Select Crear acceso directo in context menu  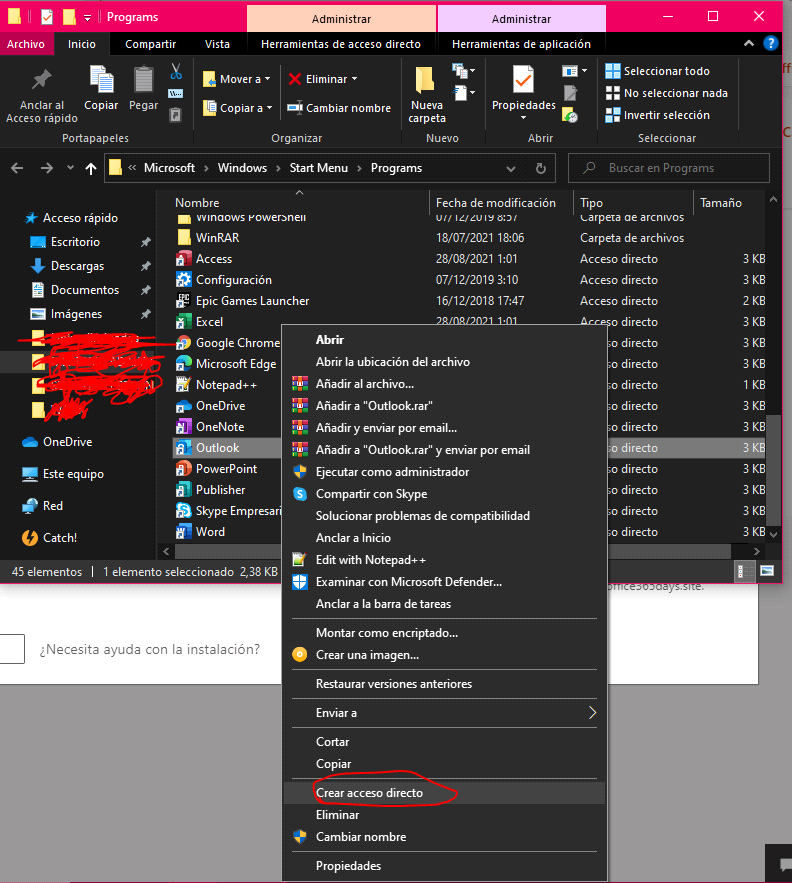click(369, 793)
